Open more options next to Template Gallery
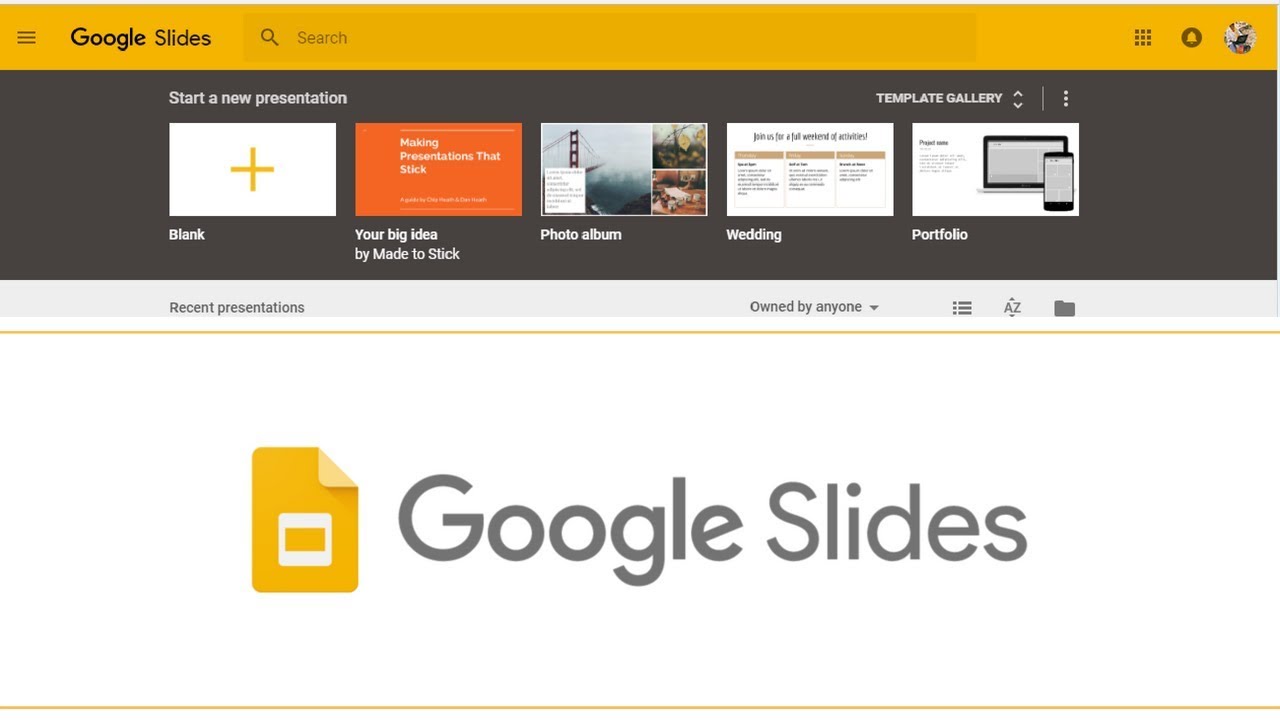 pos(1066,98)
